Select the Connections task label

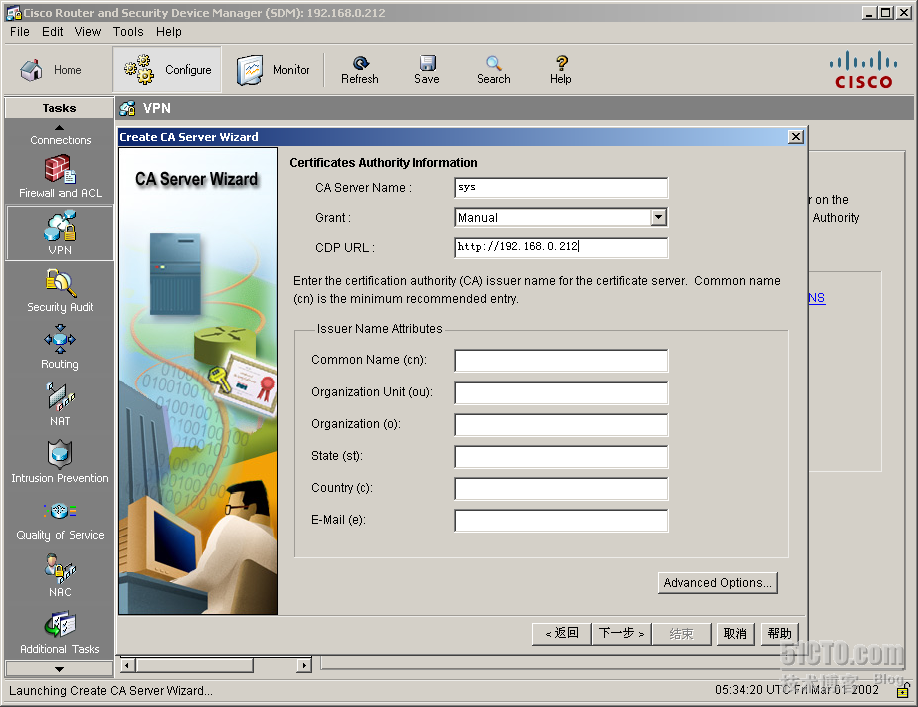[60, 140]
